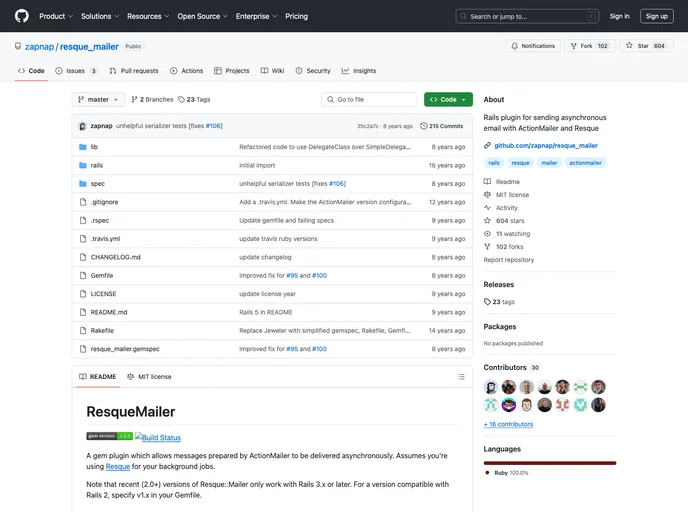
Task: Open the Wiki tab
Action: point(272,71)
